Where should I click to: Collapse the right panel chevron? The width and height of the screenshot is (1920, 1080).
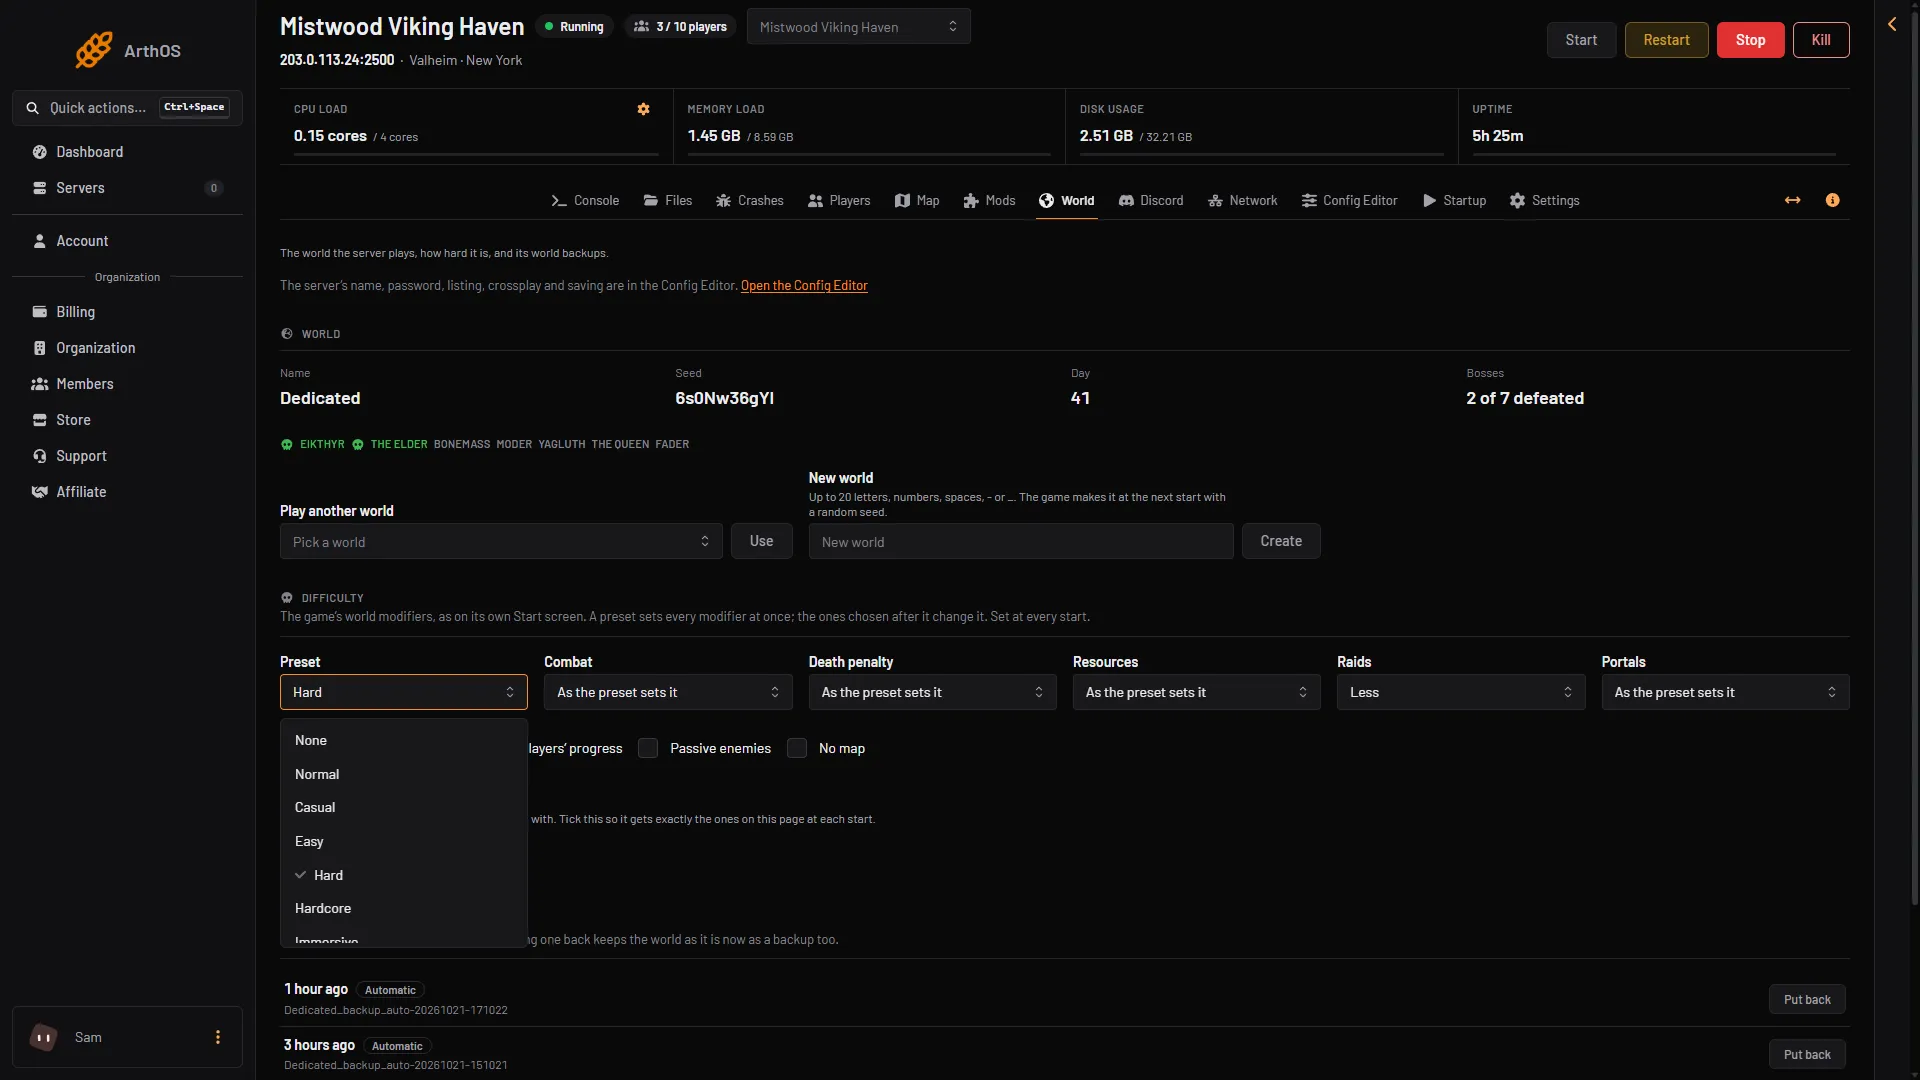pos(1892,24)
